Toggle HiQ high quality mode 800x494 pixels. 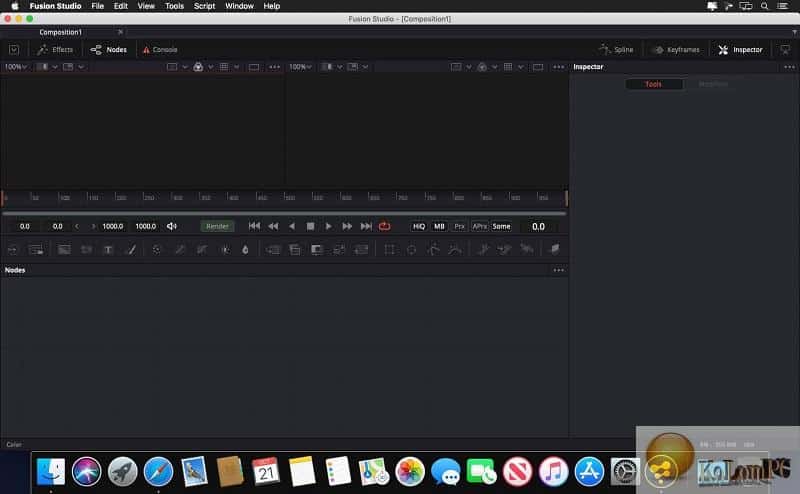coord(419,226)
